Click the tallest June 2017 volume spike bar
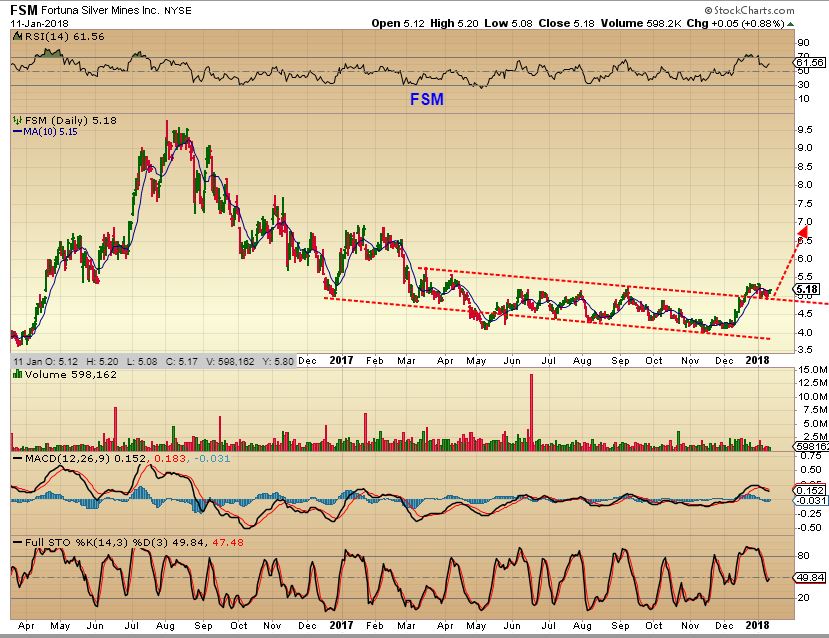 click(531, 412)
